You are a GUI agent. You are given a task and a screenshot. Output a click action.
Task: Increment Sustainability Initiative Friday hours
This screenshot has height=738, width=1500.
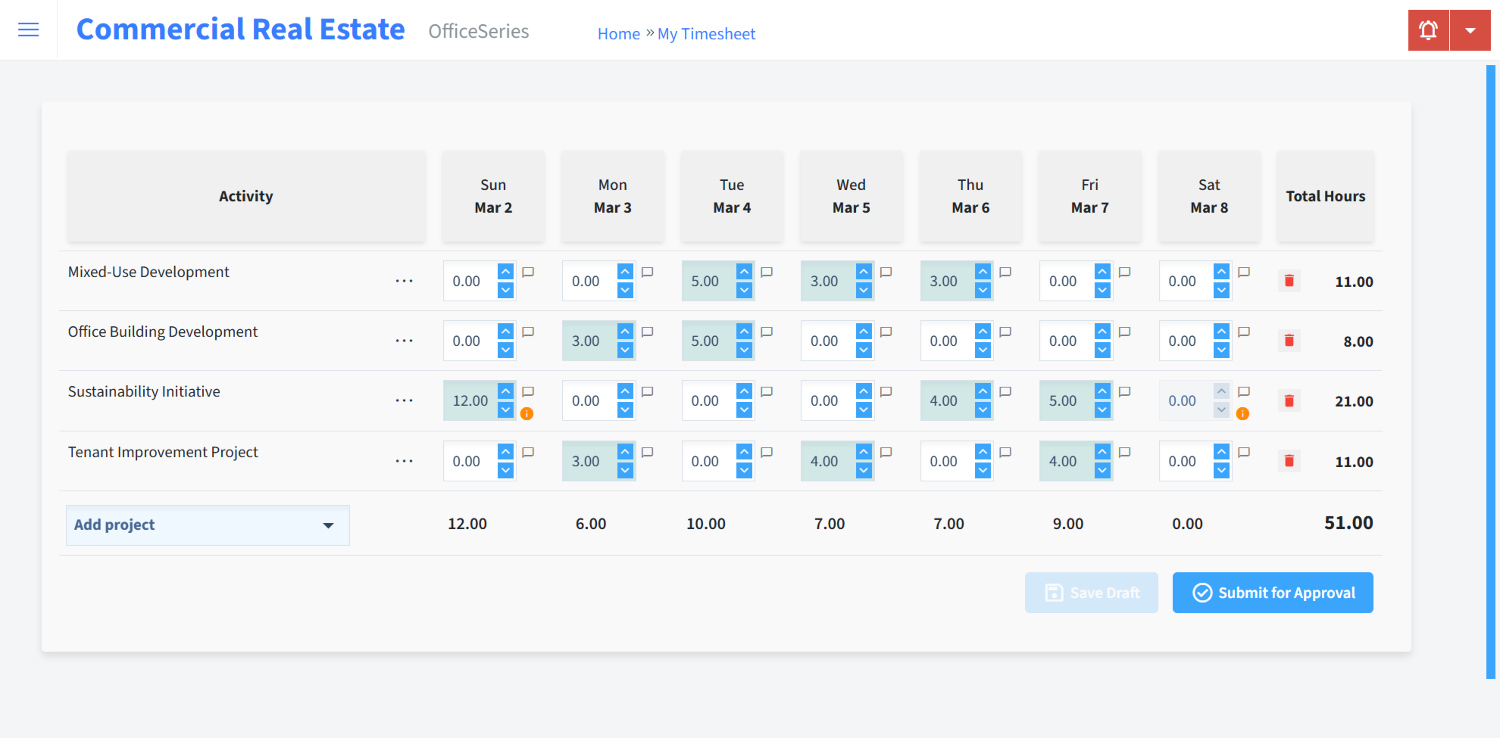click(1101, 392)
